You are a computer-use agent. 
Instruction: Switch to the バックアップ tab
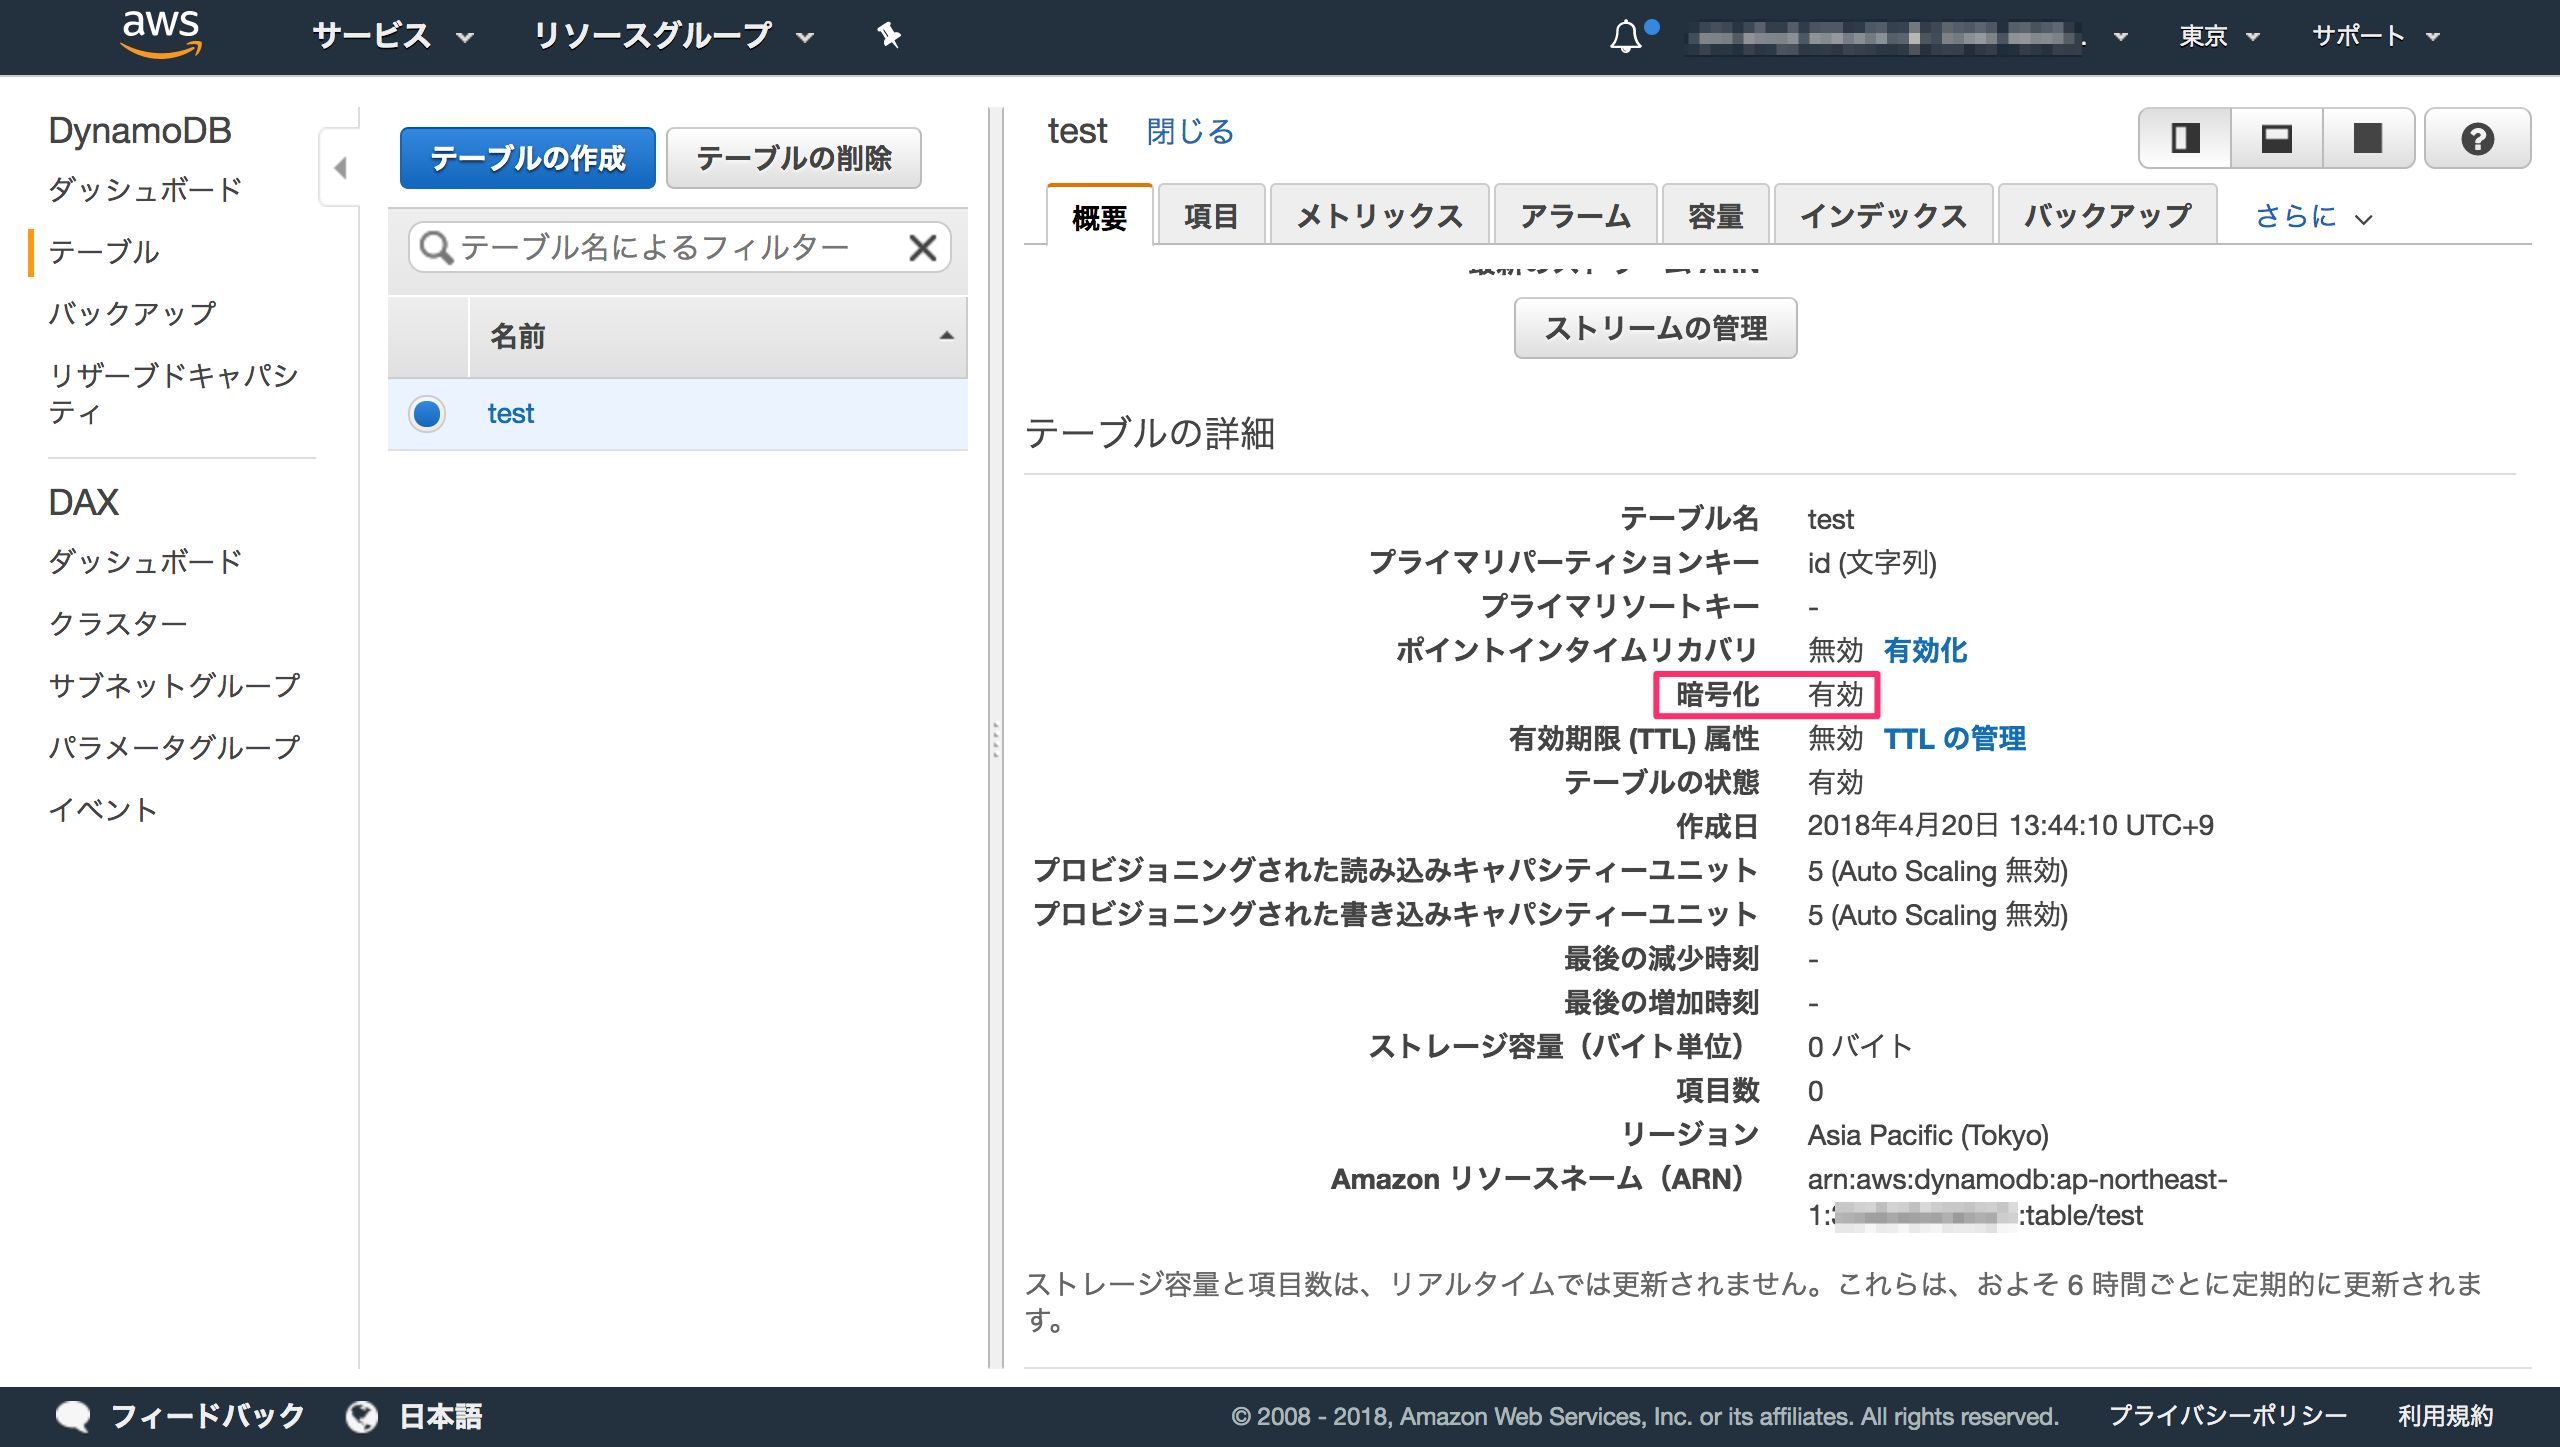tap(2107, 216)
